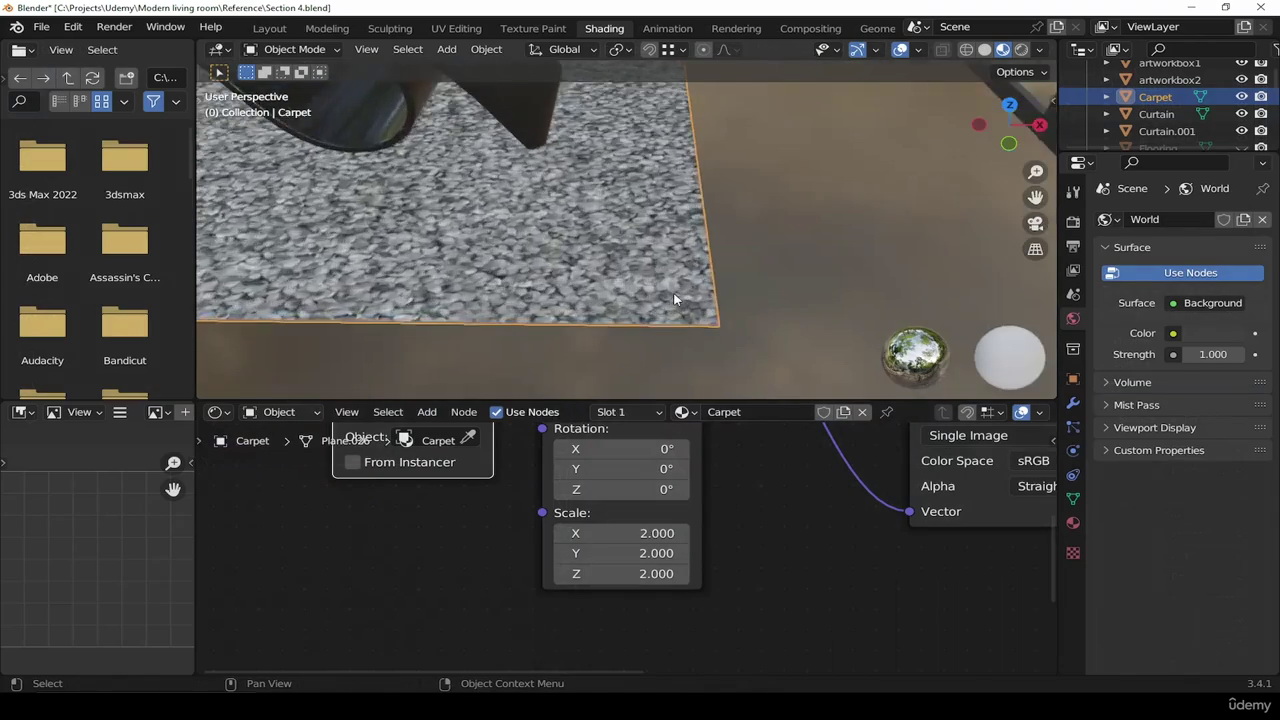Viewport: 1280px width, 720px height.
Task: Click the file browser refresh icon
Action: 92,78
